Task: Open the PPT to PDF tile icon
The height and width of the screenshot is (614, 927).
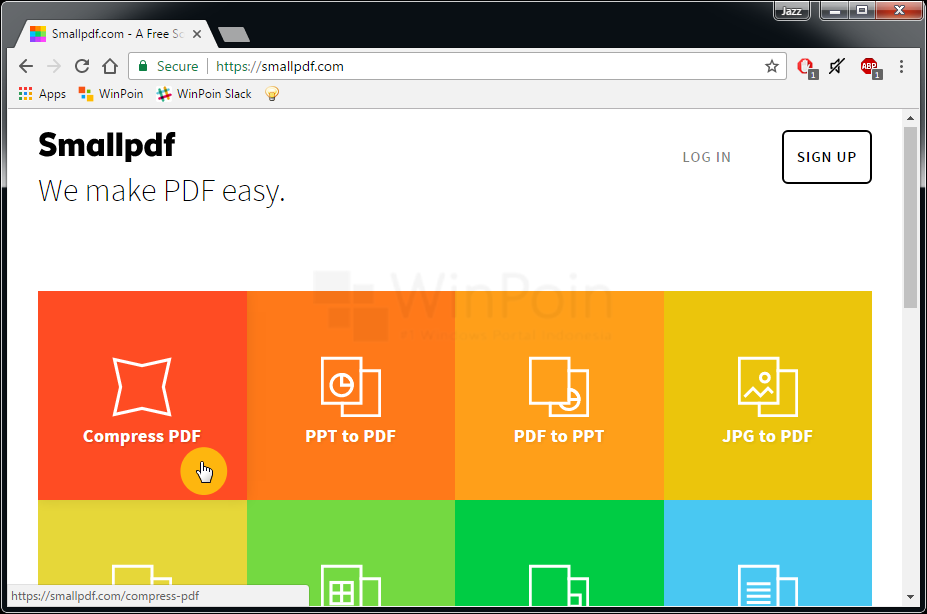Action: (x=351, y=386)
